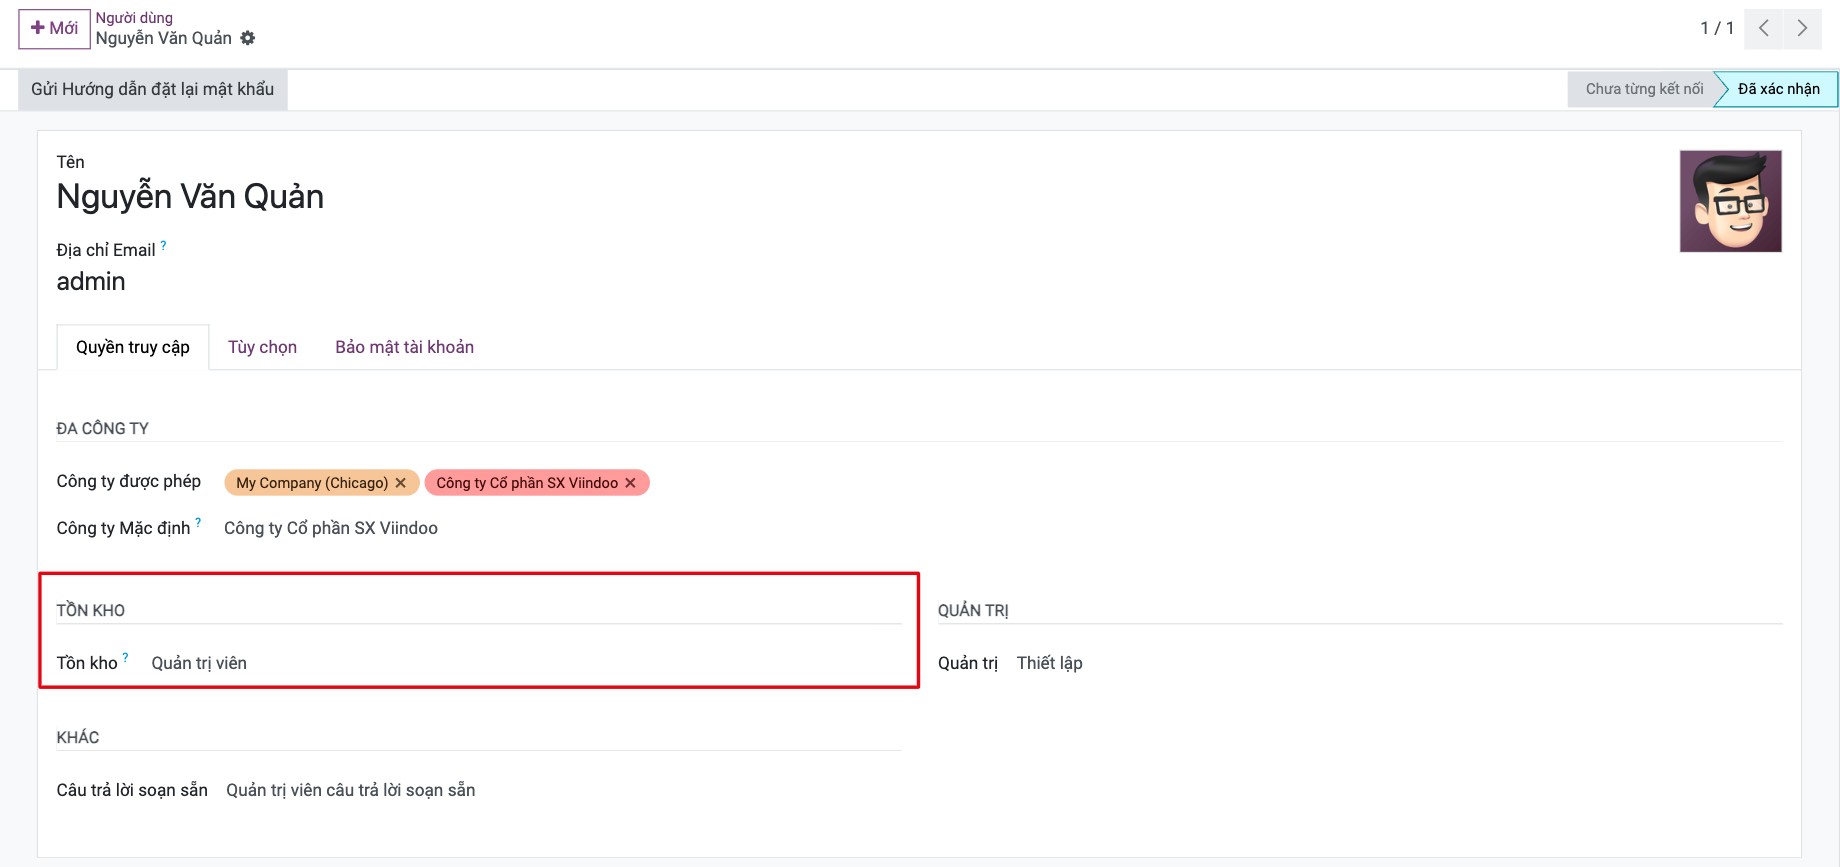Open the Công ty Mặc định help question mark

click(198, 522)
